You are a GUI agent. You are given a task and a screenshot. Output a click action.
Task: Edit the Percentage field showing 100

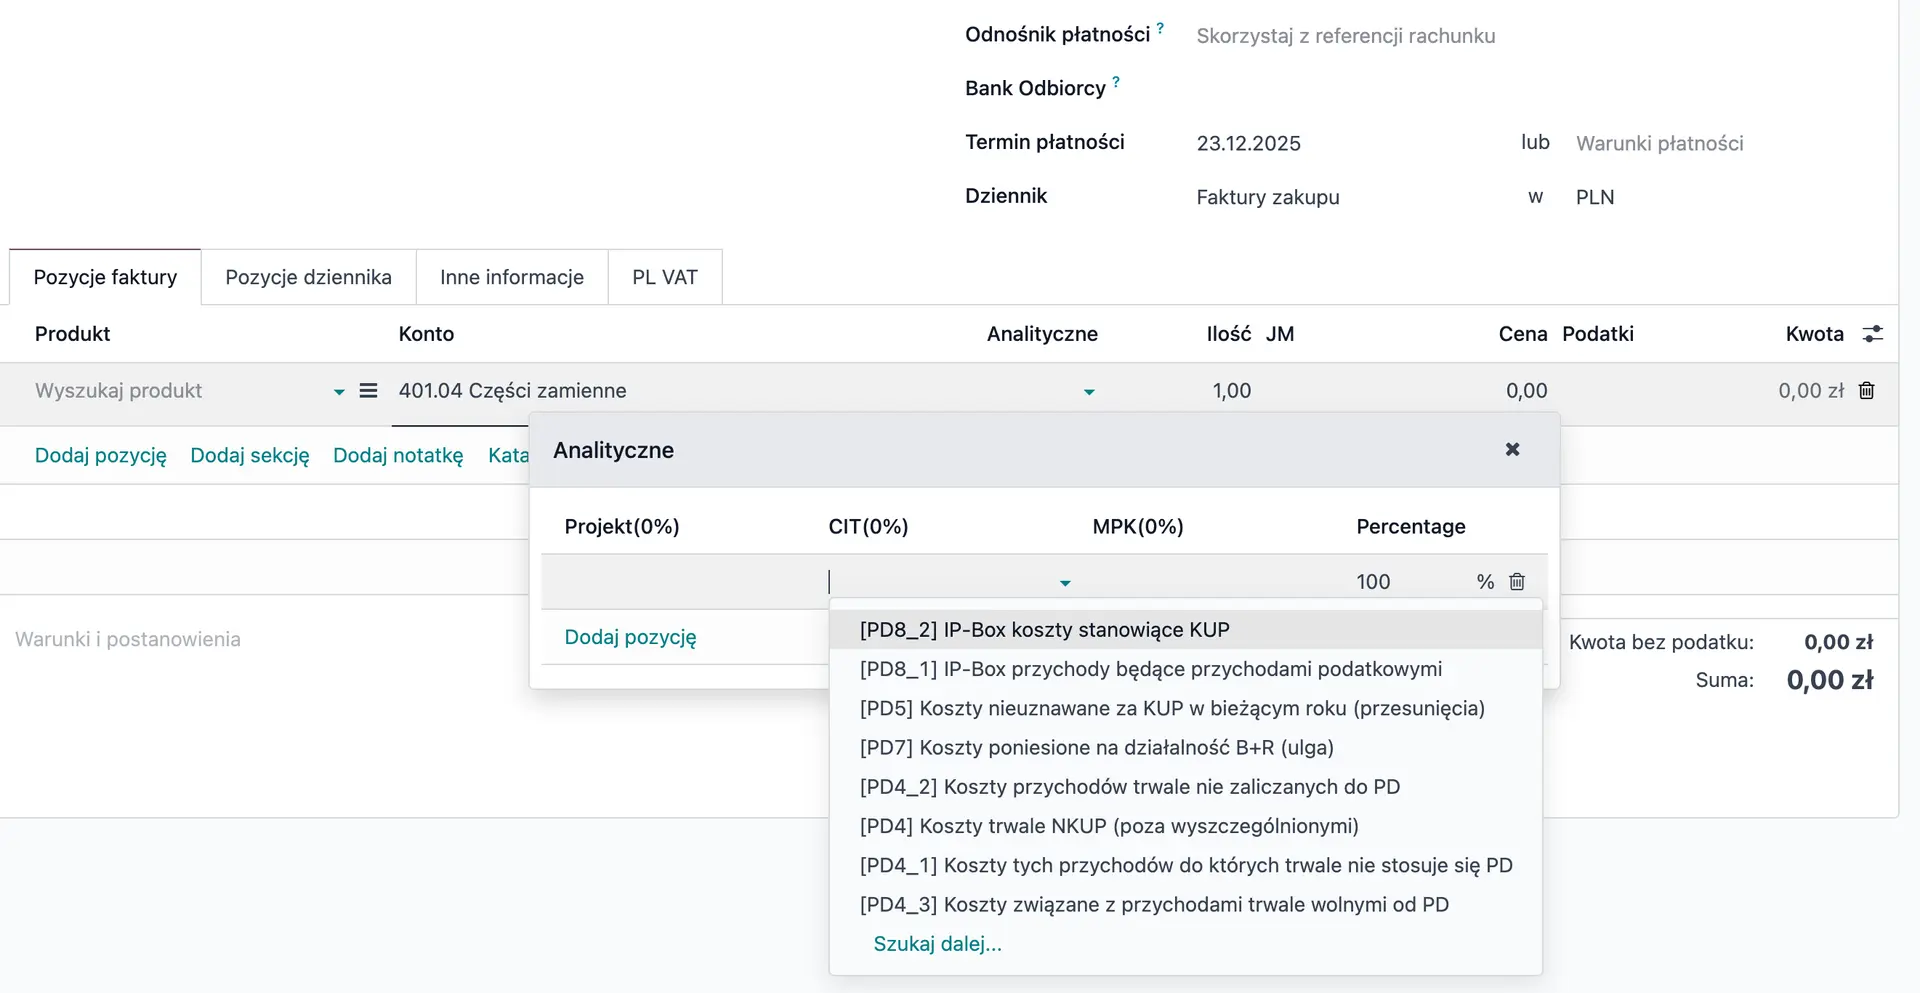[1400, 582]
